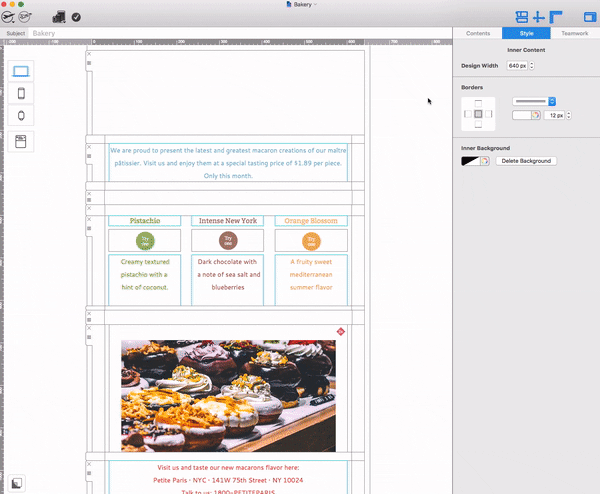Image resolution: width=600 pixels, height=494 pixels.
Task: Click the bottom-left canvas corner icon
Action: point(16,483)
